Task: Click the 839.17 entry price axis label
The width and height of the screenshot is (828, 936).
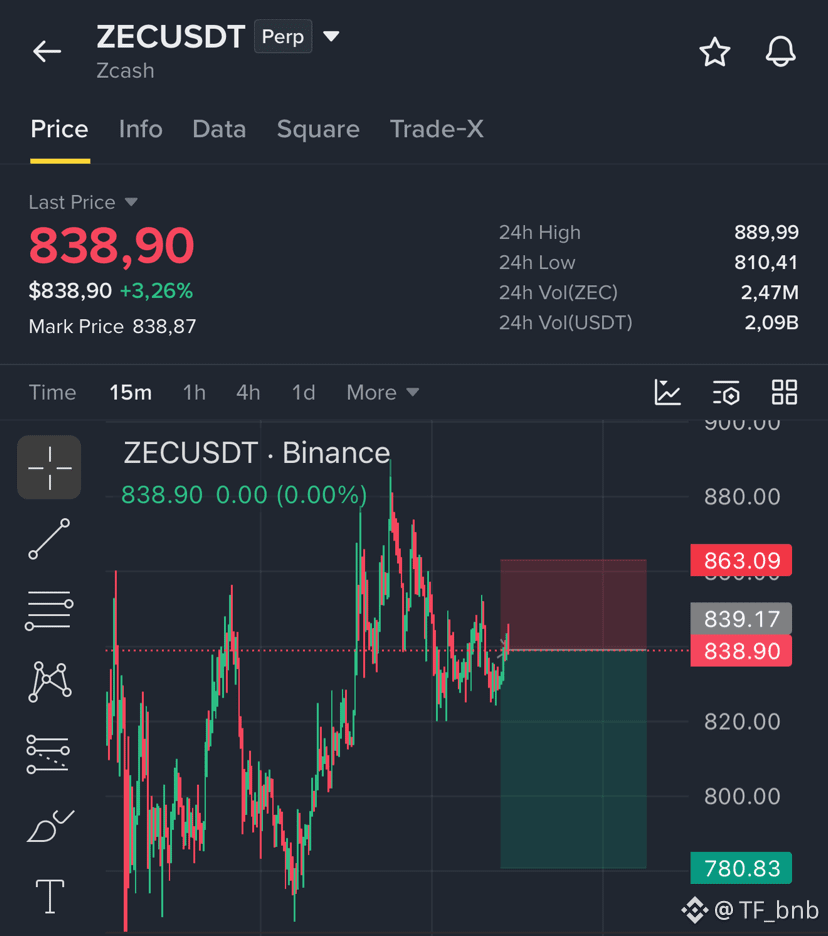Action: [741, 618]
